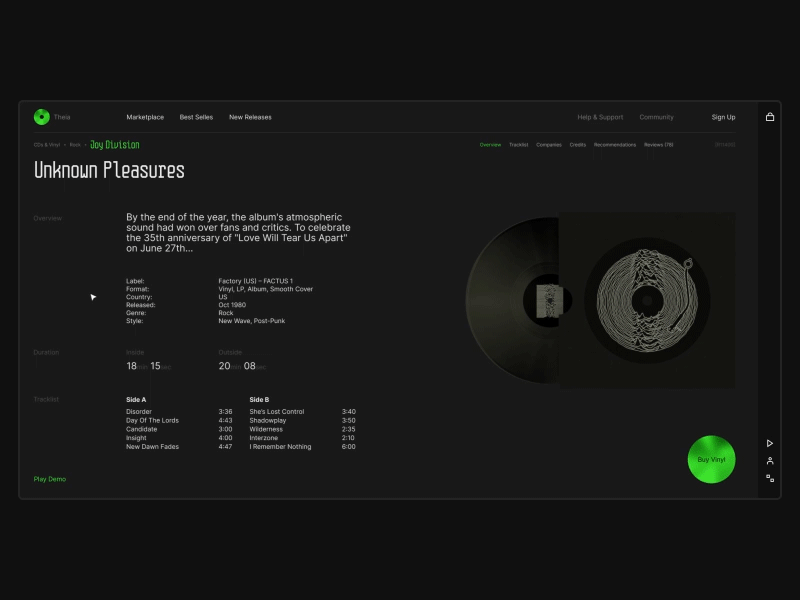
Task: Click the Sign Up button
Action: (723, 117)
